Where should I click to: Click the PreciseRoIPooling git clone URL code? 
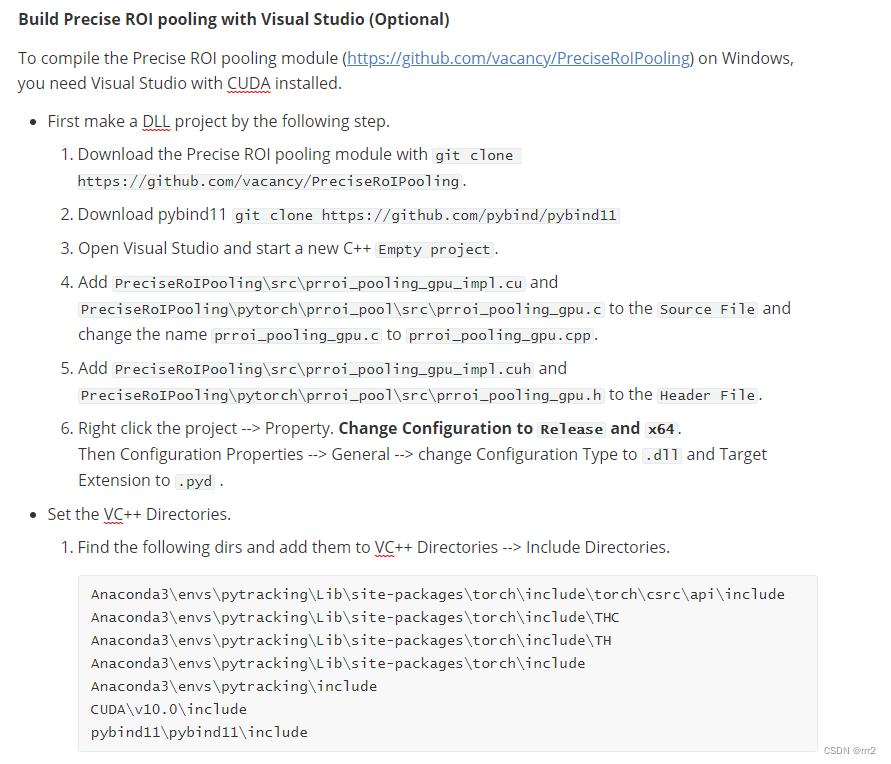click(269, 181)
